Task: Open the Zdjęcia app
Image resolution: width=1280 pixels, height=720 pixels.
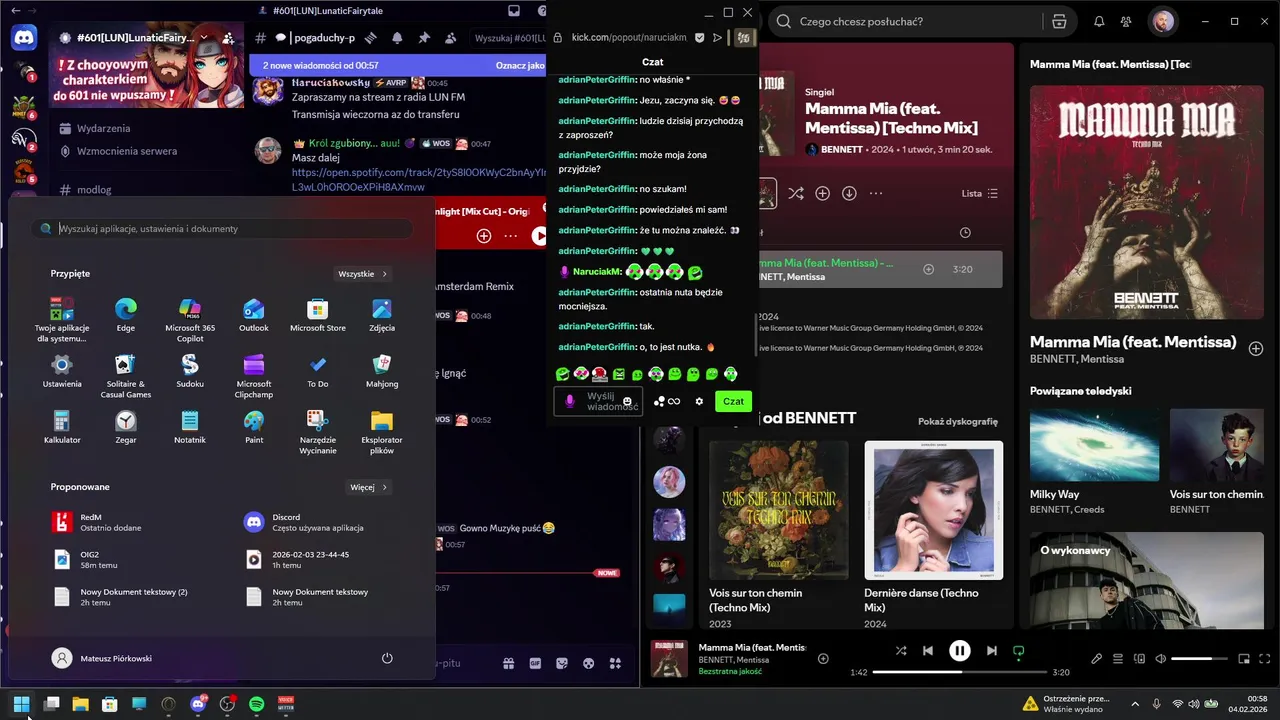Action: (x=382, y=314)
